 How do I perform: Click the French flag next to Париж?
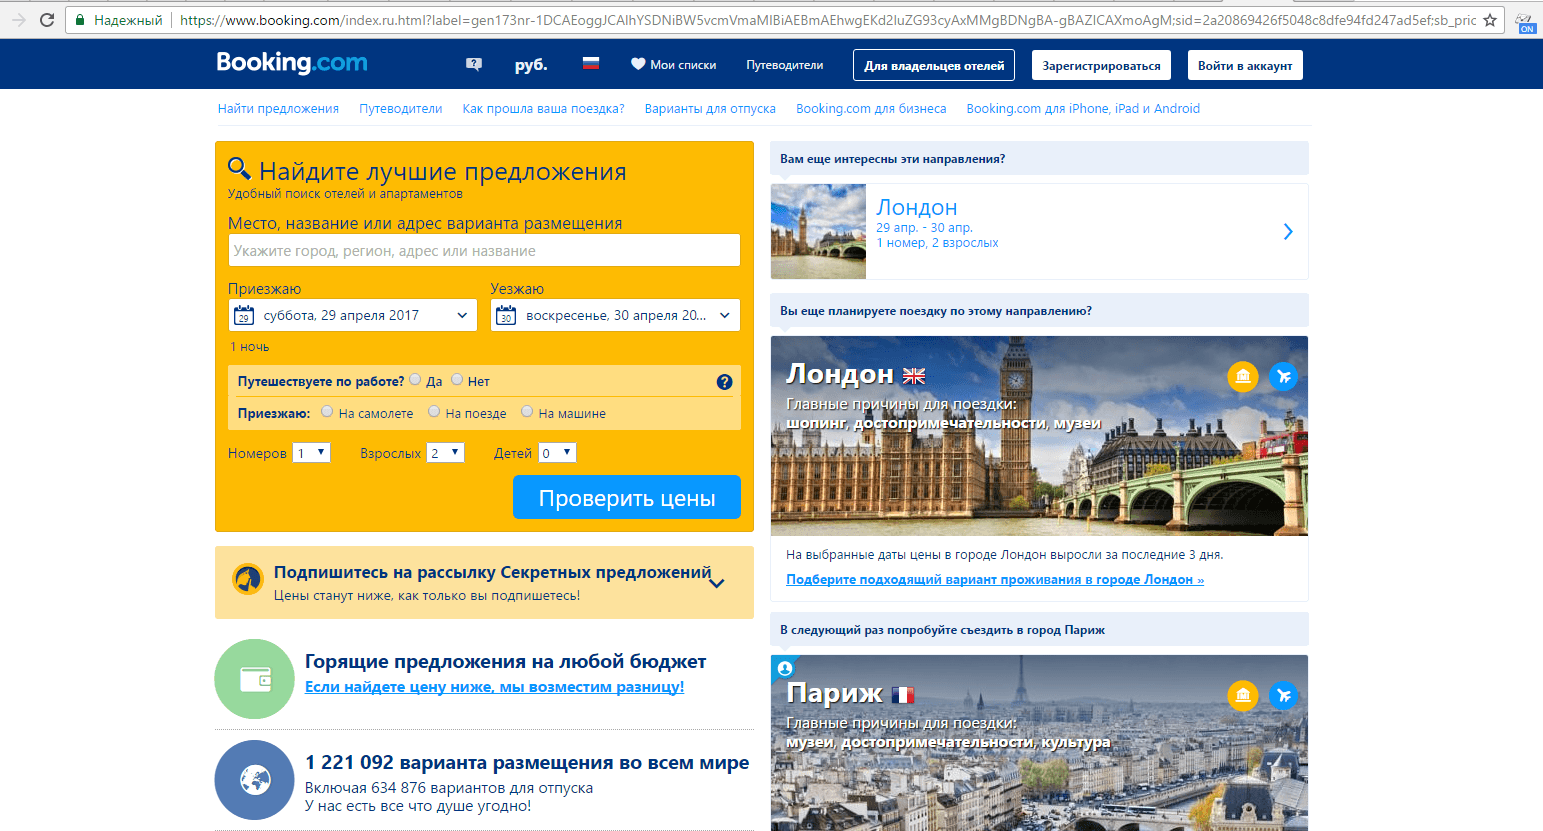(903, 695)
